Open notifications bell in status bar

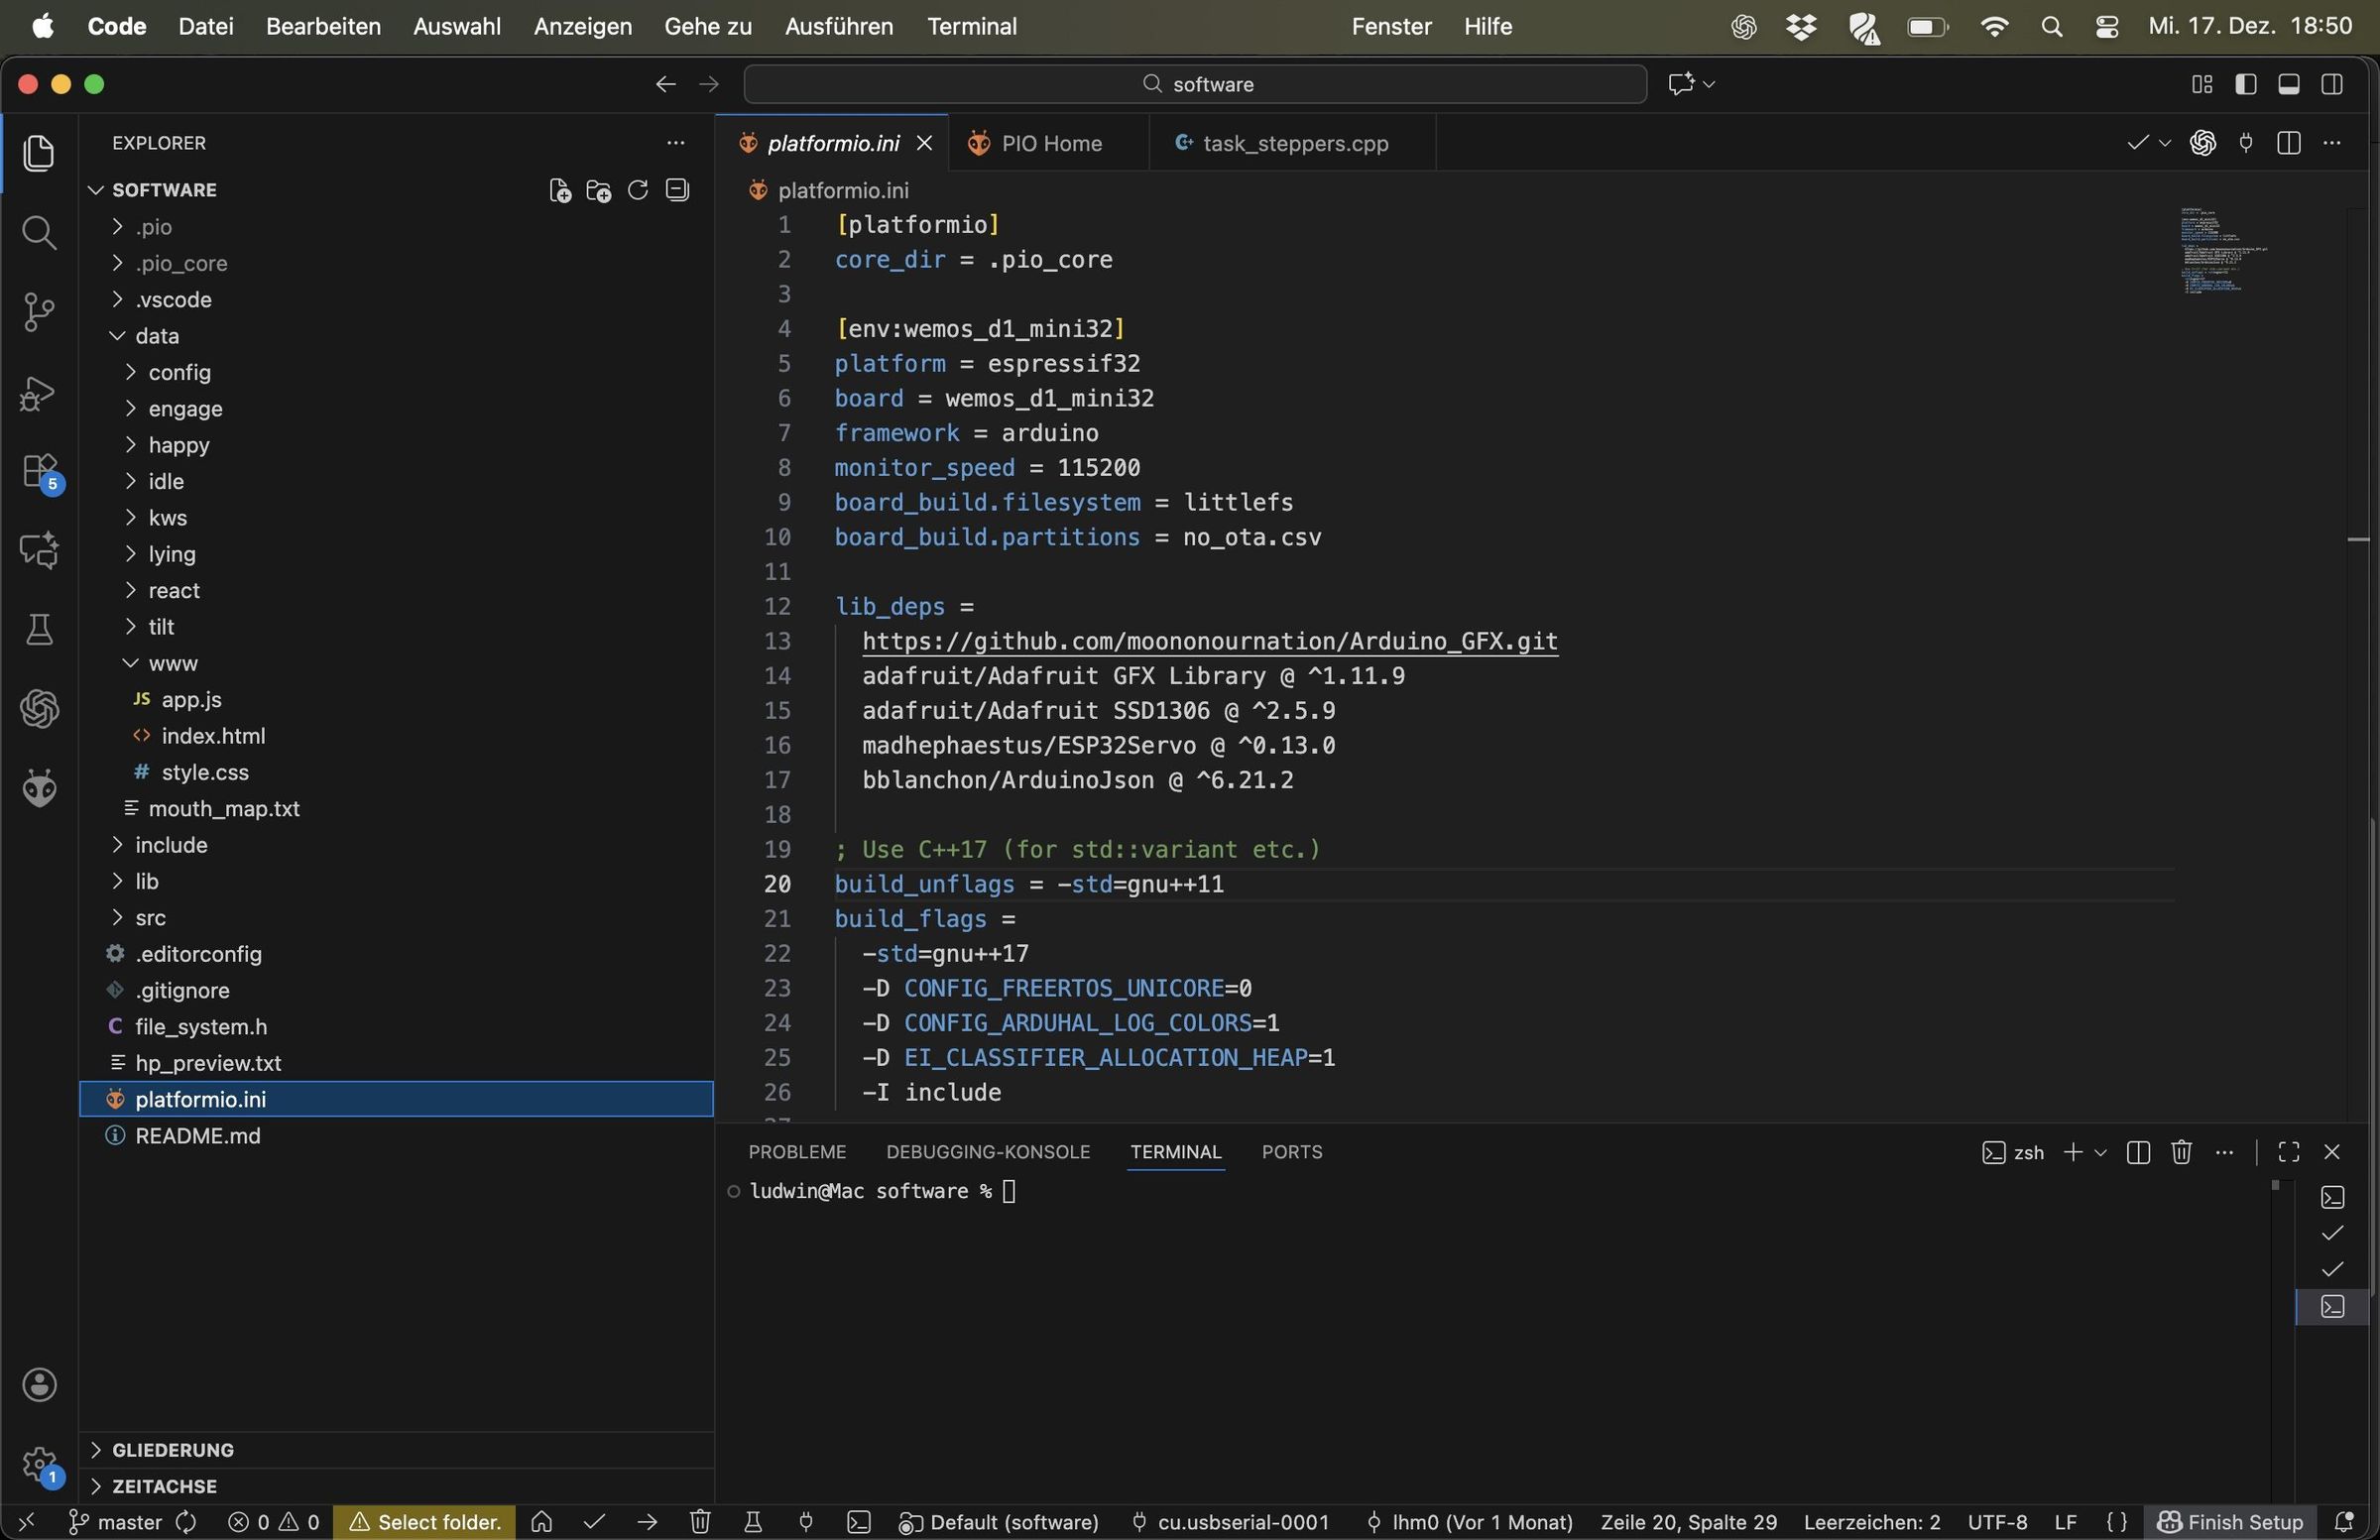(2343, 1522)
